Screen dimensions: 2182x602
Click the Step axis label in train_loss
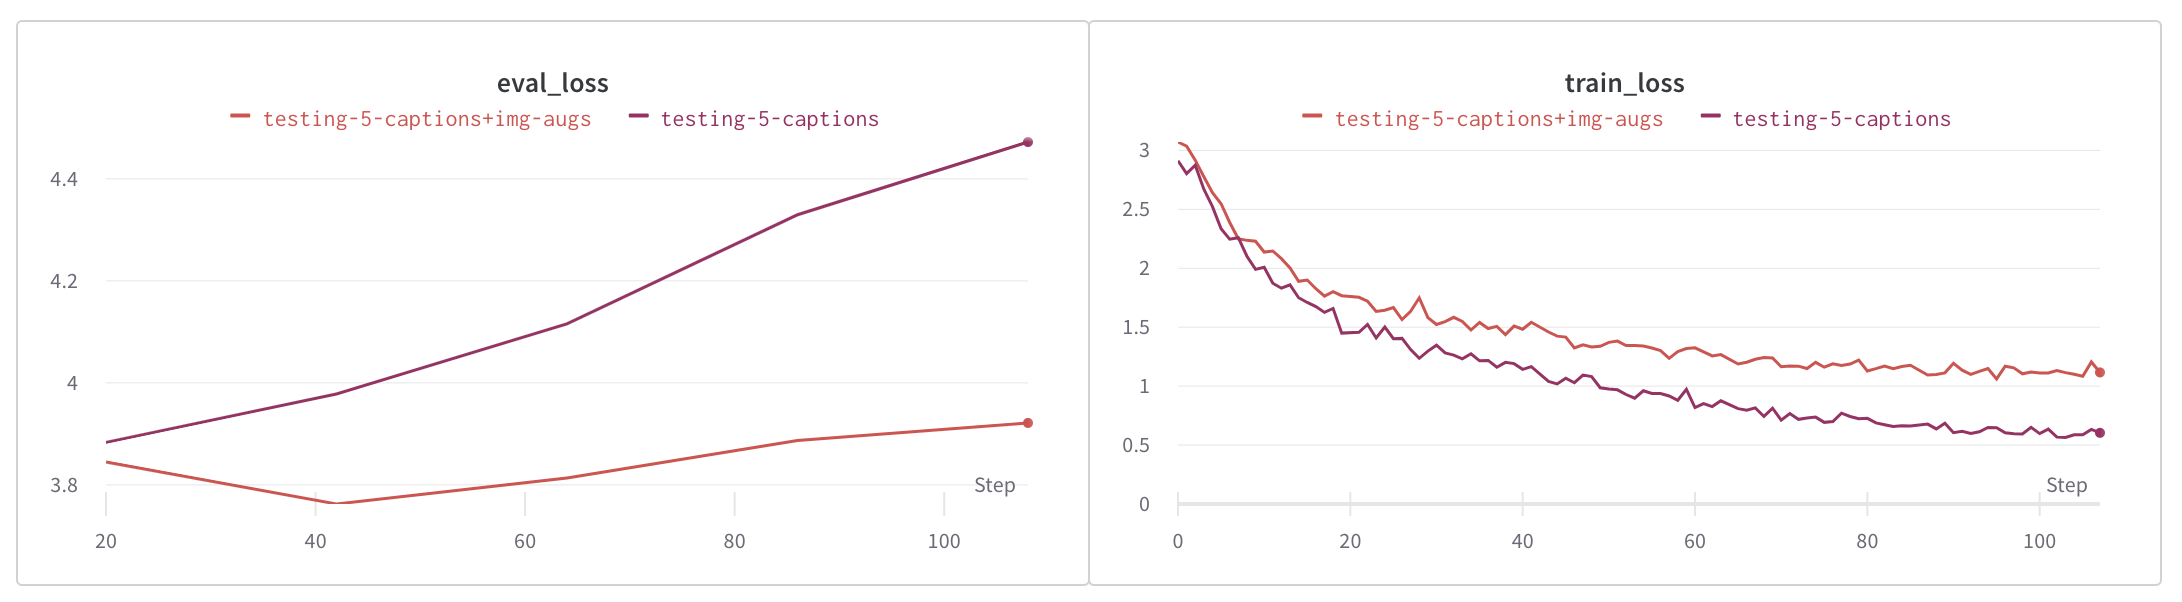coord(2066,485)
